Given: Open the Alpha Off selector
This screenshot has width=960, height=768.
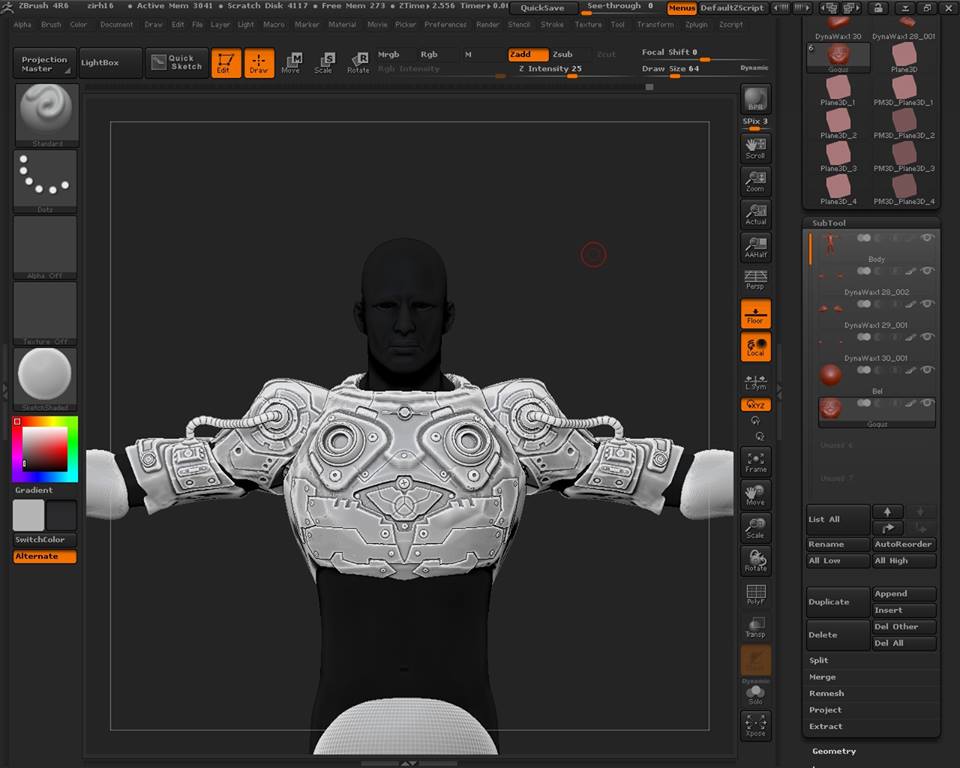Looking at the screenshot, I should (46, 247).
